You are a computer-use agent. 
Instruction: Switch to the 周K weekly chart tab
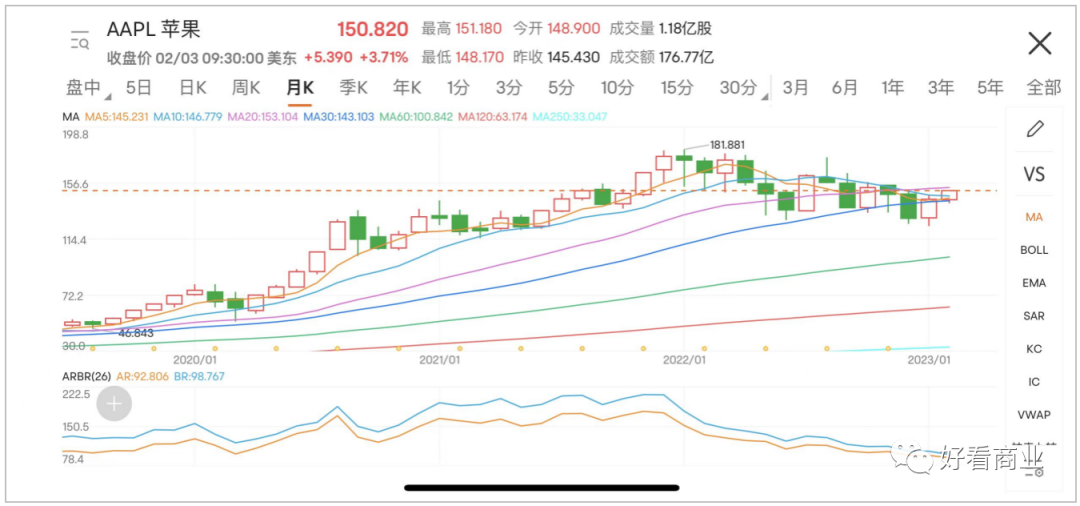coord(246,87)
